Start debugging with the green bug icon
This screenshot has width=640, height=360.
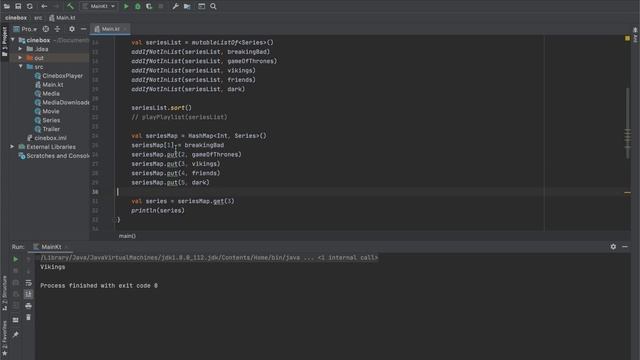[x=138, y=6]
